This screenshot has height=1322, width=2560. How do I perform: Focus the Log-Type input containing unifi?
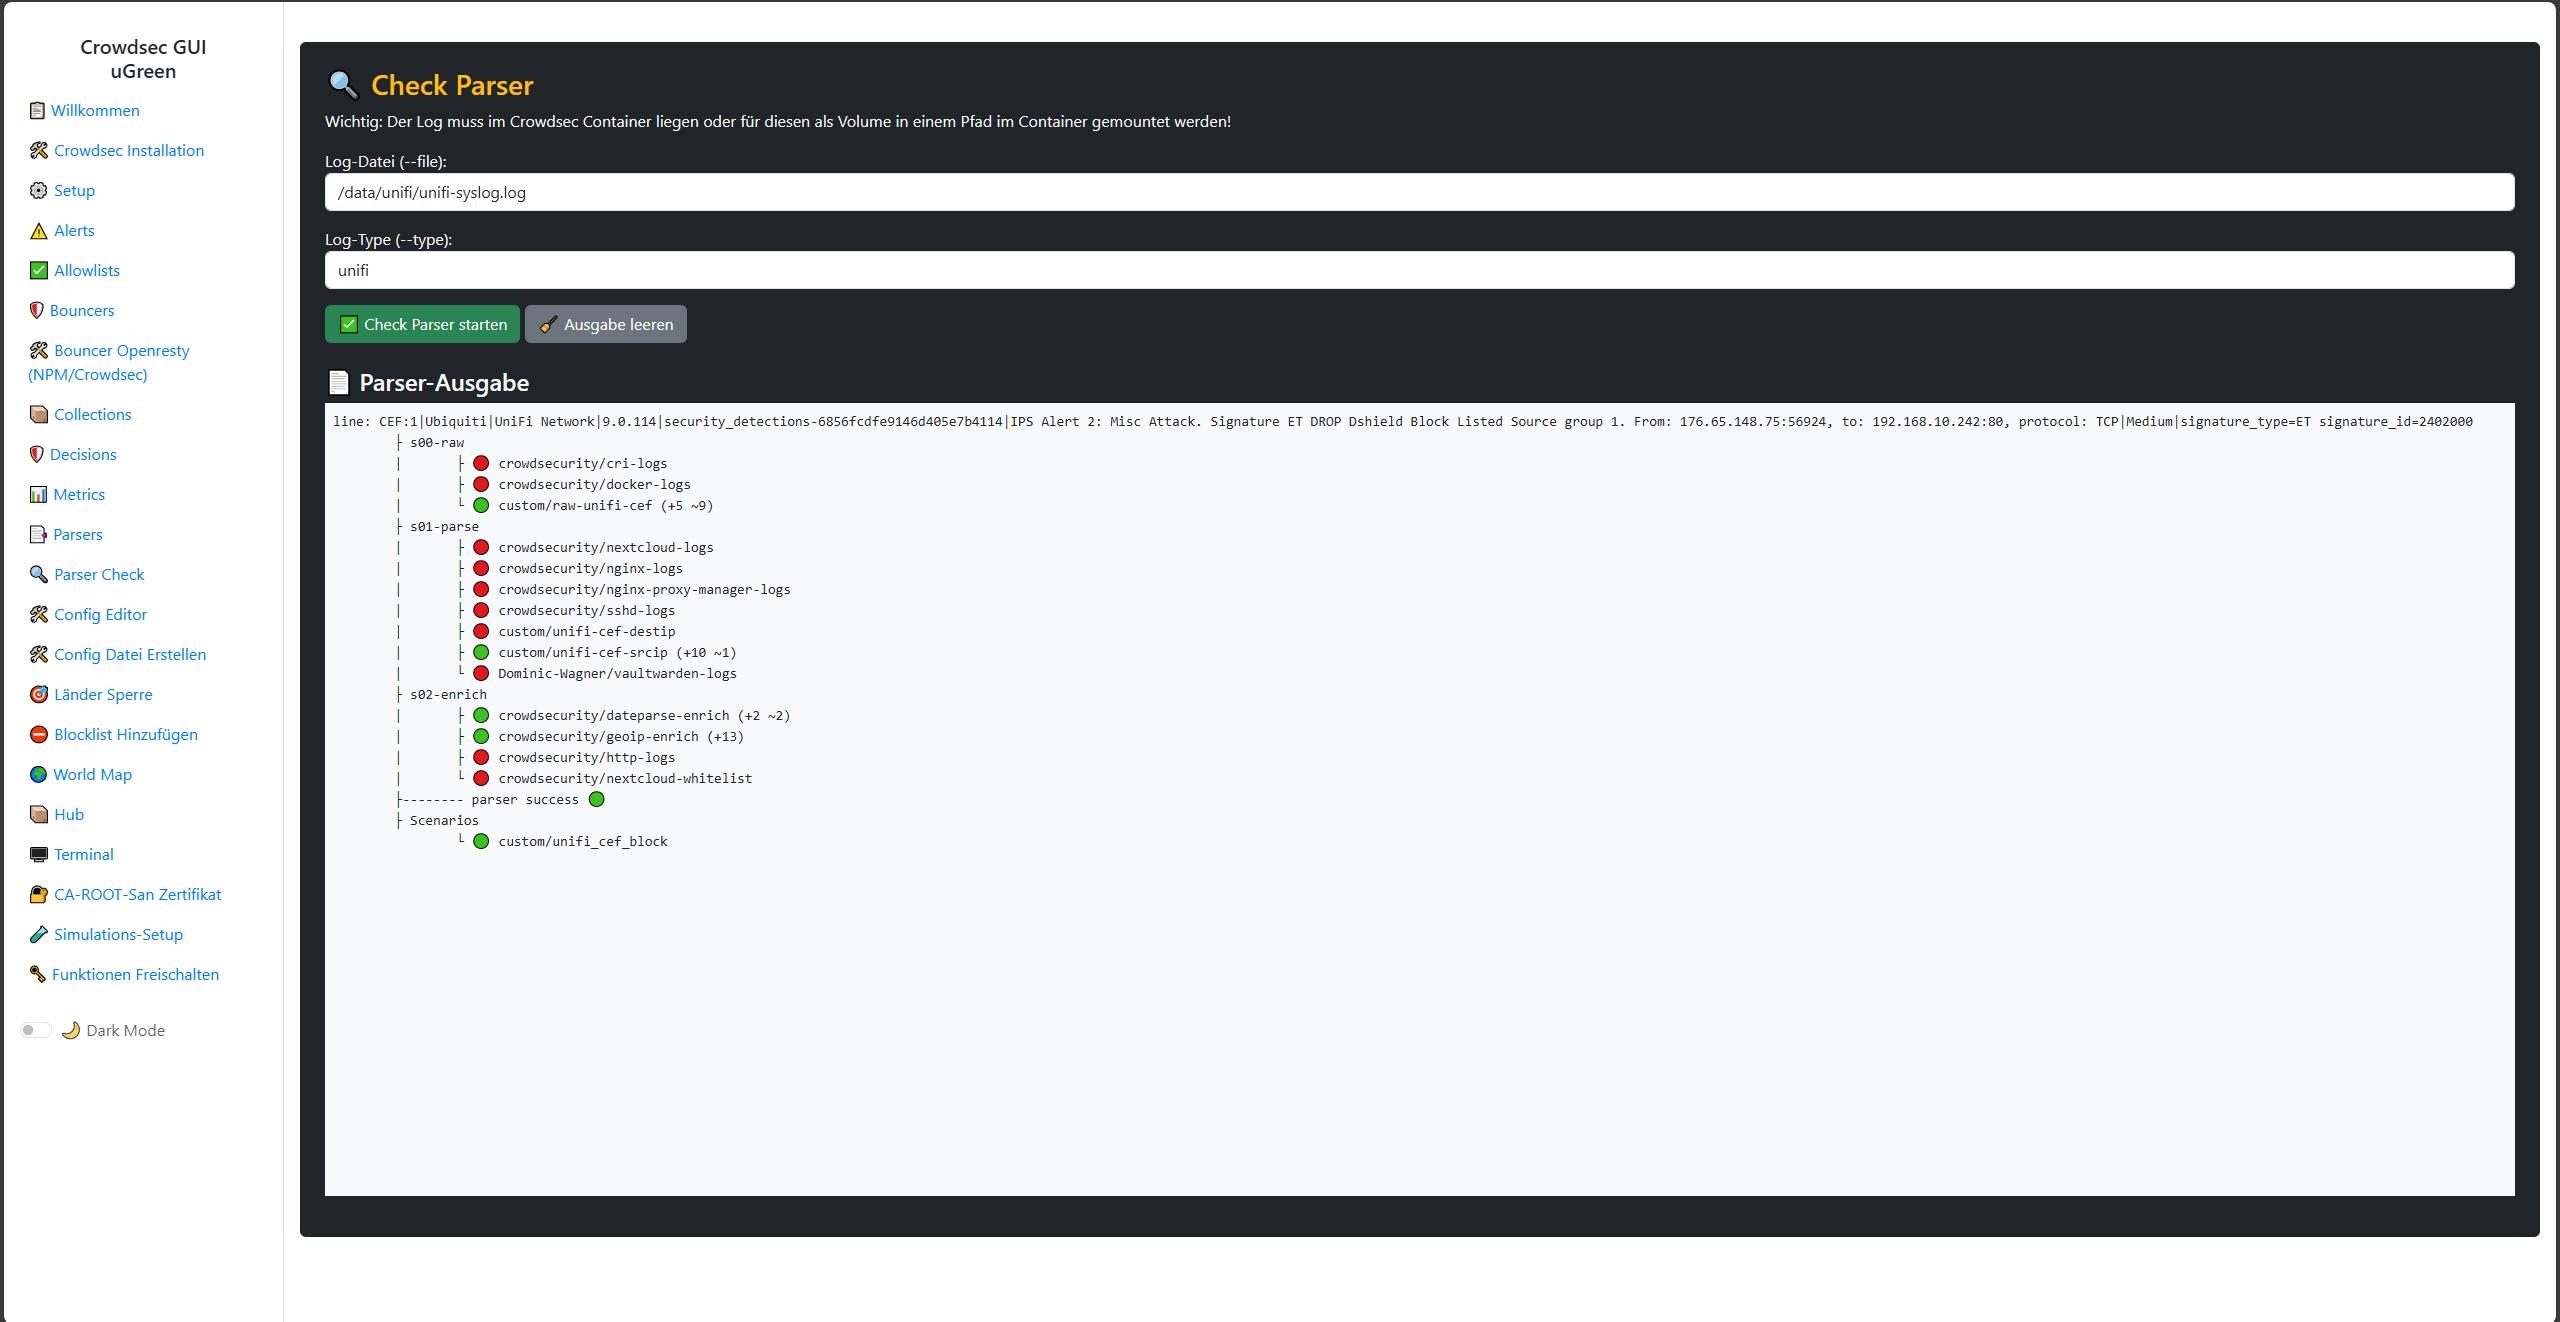[x=1419, y=270]
